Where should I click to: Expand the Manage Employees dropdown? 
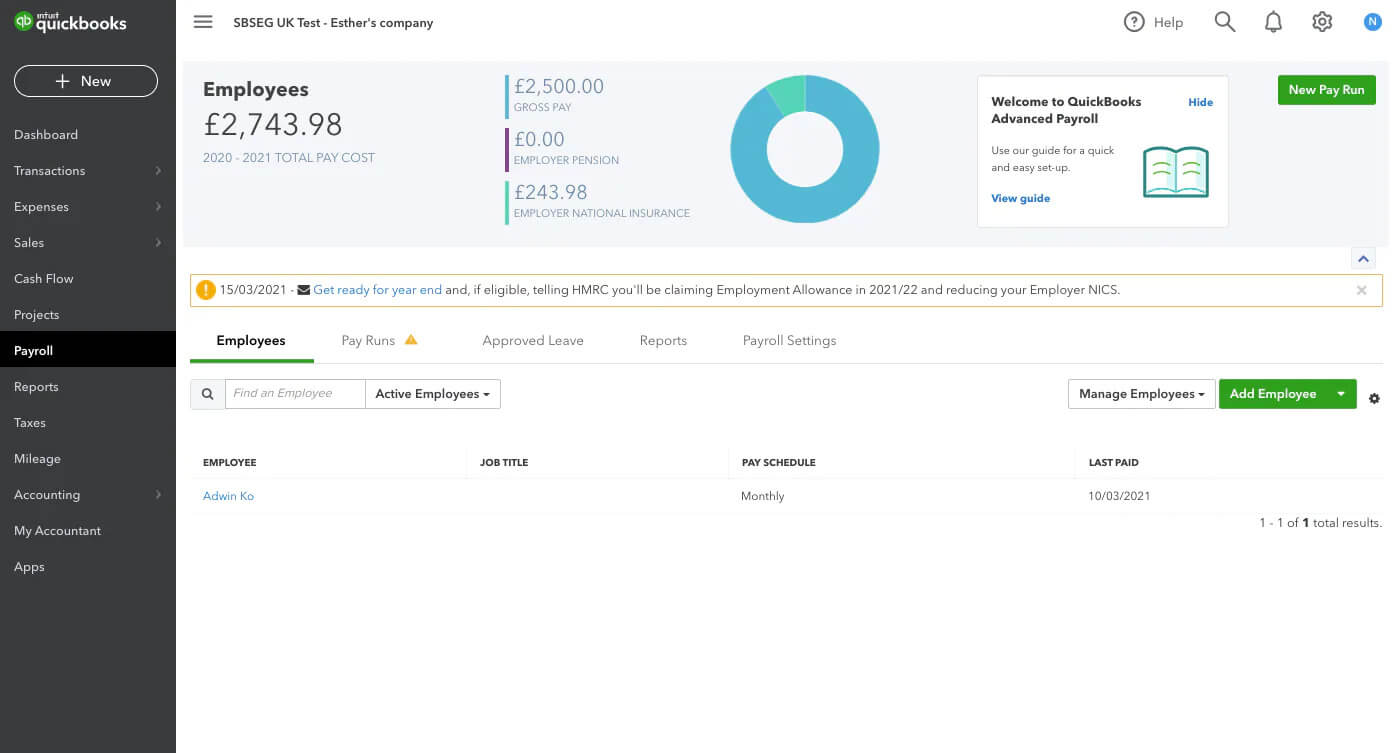(x=1141, y=394)
